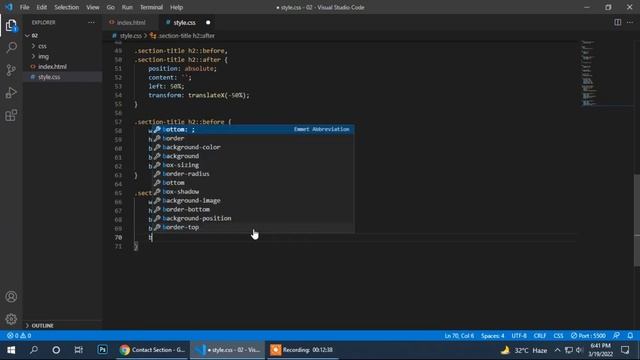Switch to the index.html editor tab
Viewport: 640px width, 360px height.
click(131, 22)
